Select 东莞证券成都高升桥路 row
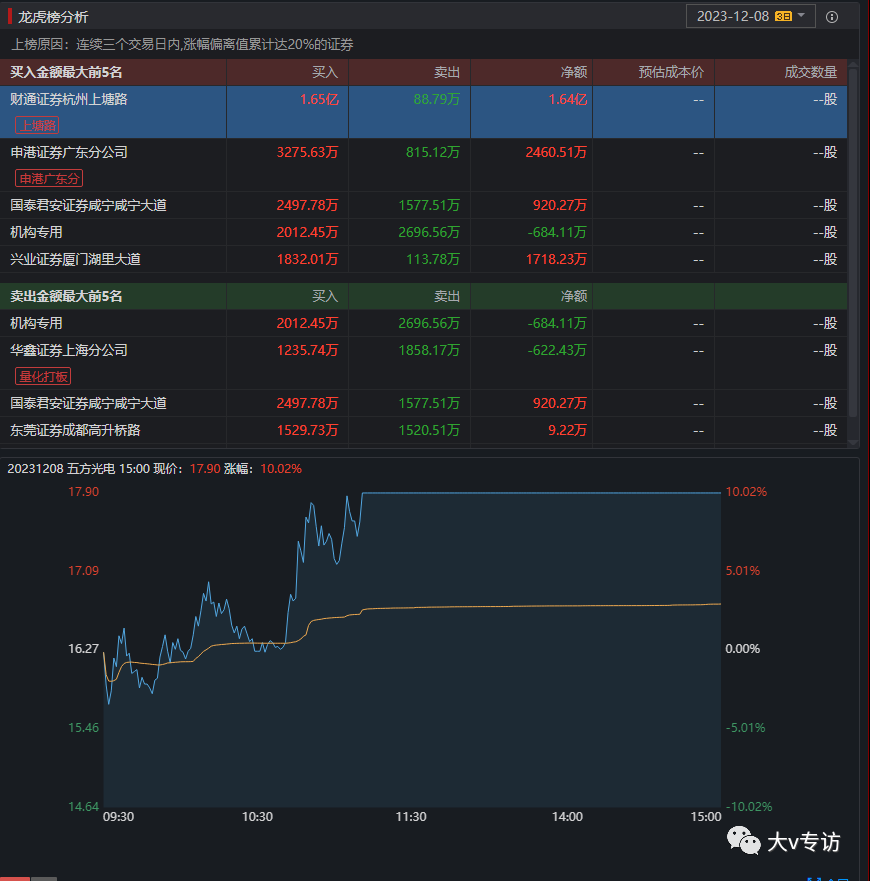The width and height of the screenshot is (870, 881). pyautogui.click(x=423, y=430)
